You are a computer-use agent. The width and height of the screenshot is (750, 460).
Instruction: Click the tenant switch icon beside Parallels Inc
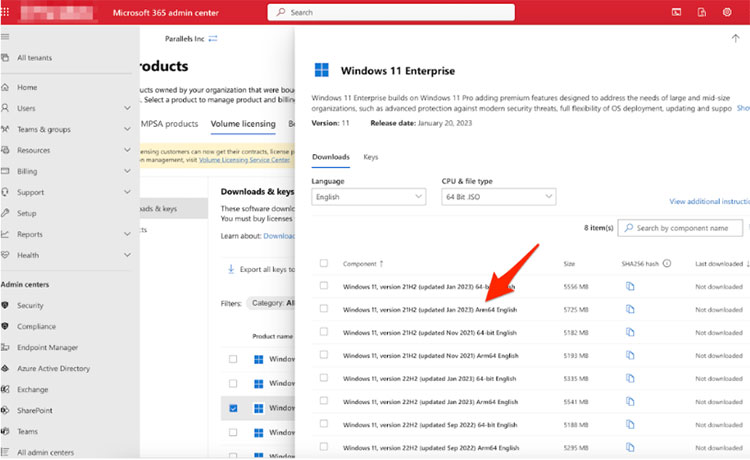pos(212,38)
